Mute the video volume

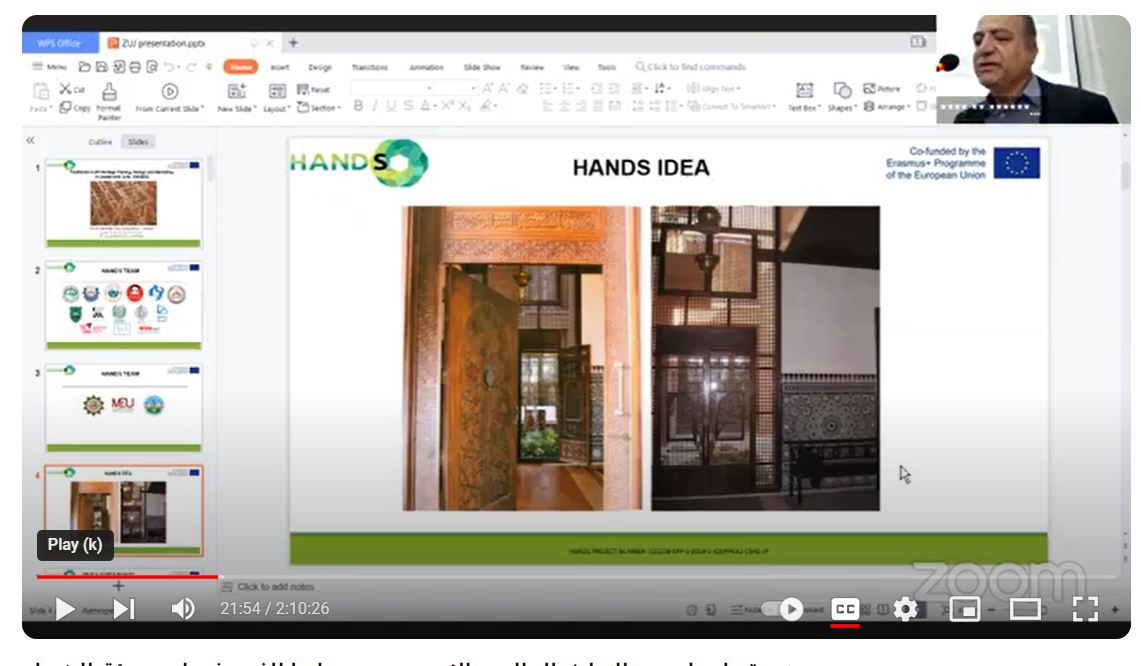[183, 608]
